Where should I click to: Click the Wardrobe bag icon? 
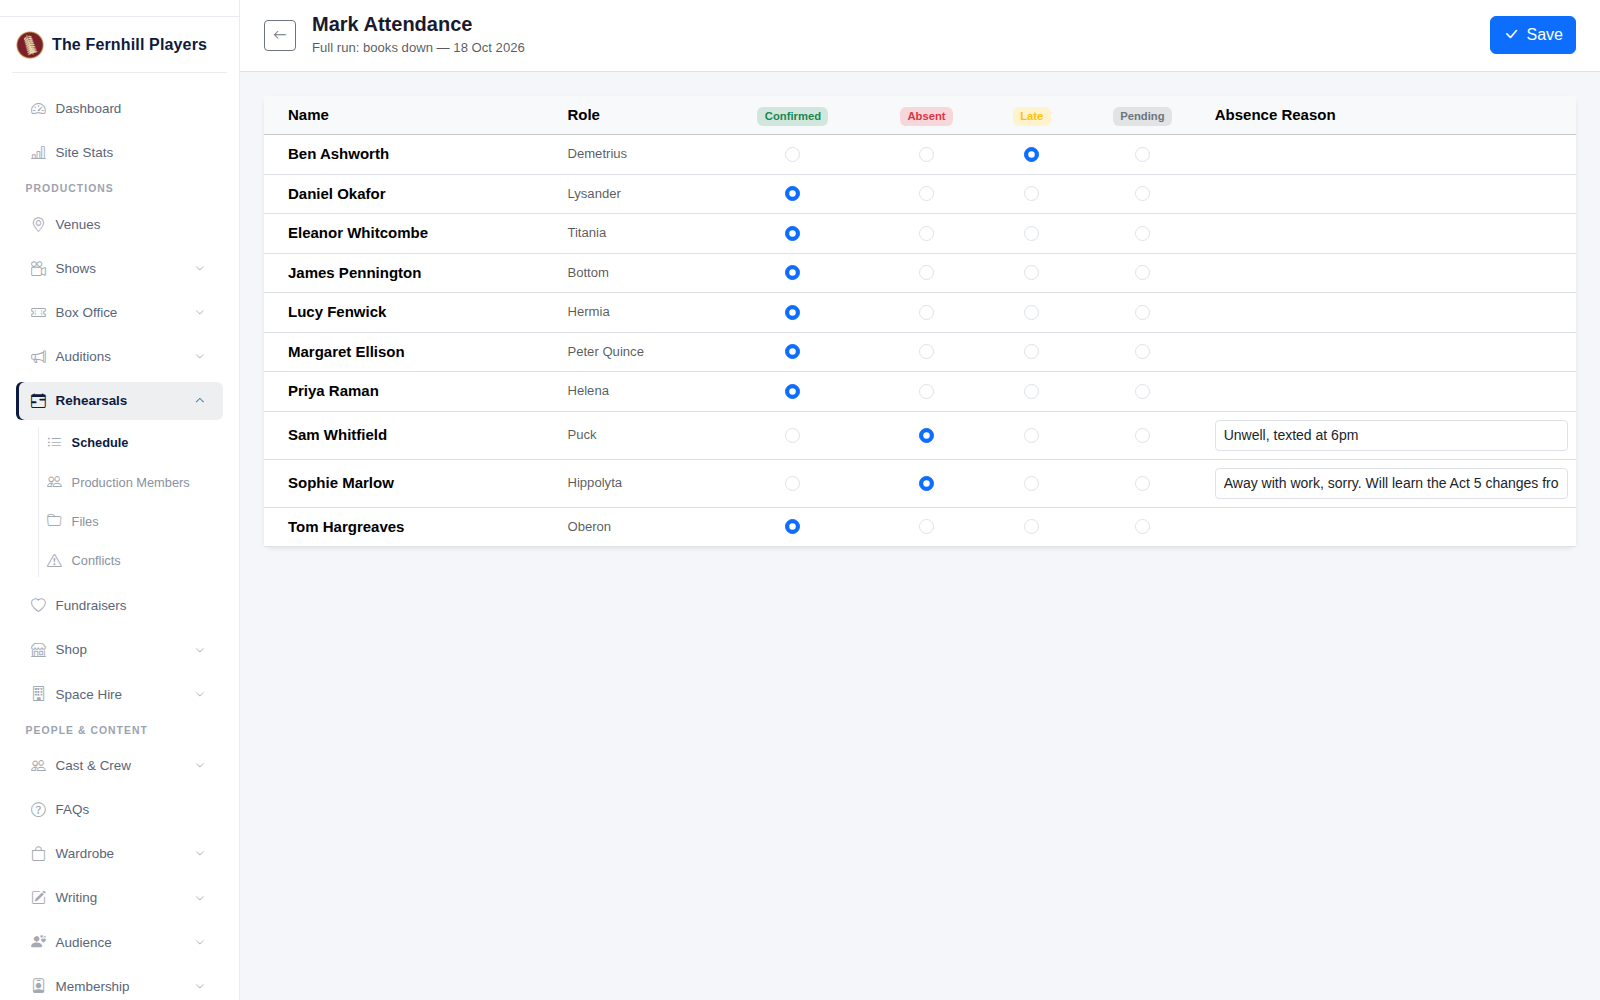point(39,854)
